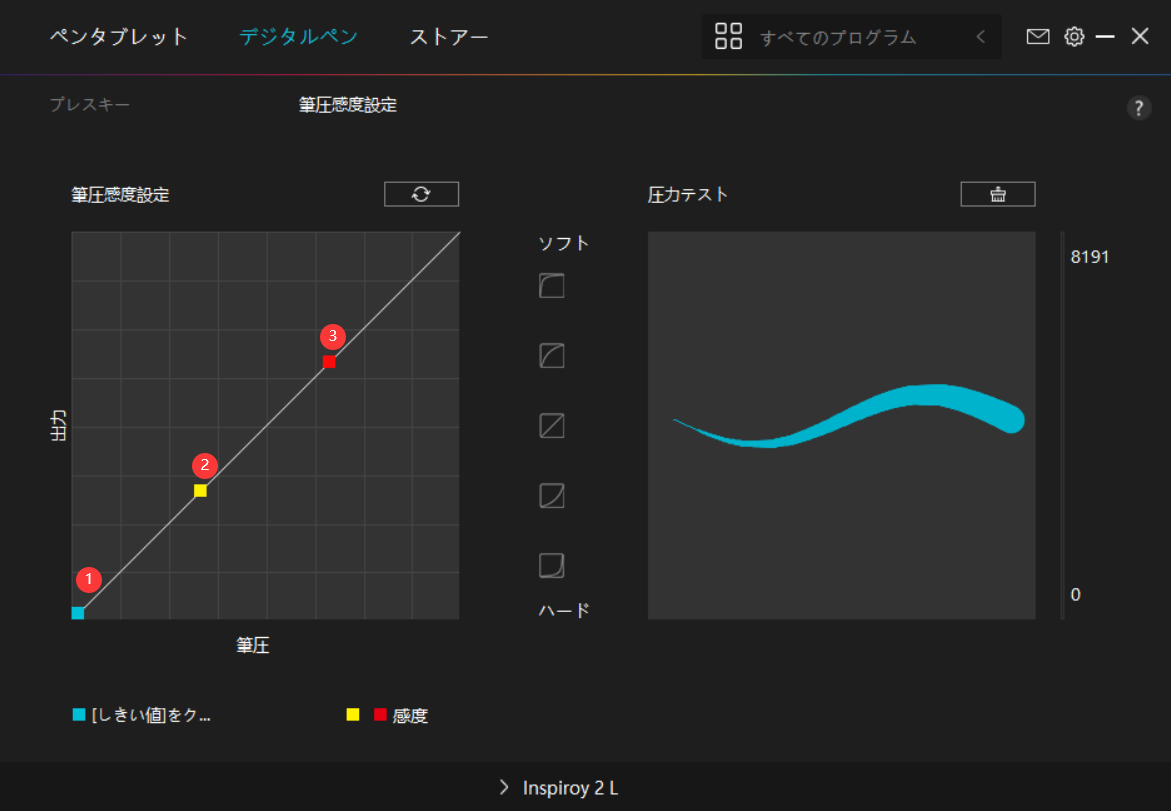The width and height of the screenshot is (1171, 811).
Task: Switch to the ペンタブレット tab
Action: click(x=119, y=37)
